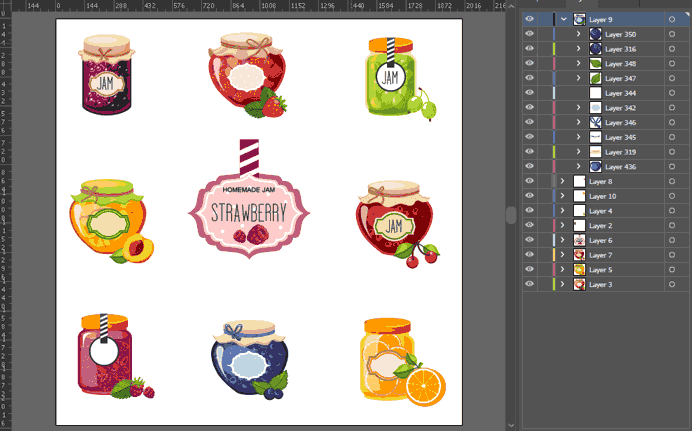
Task: Select the Layer 342 row name
Action: [620, 108]
